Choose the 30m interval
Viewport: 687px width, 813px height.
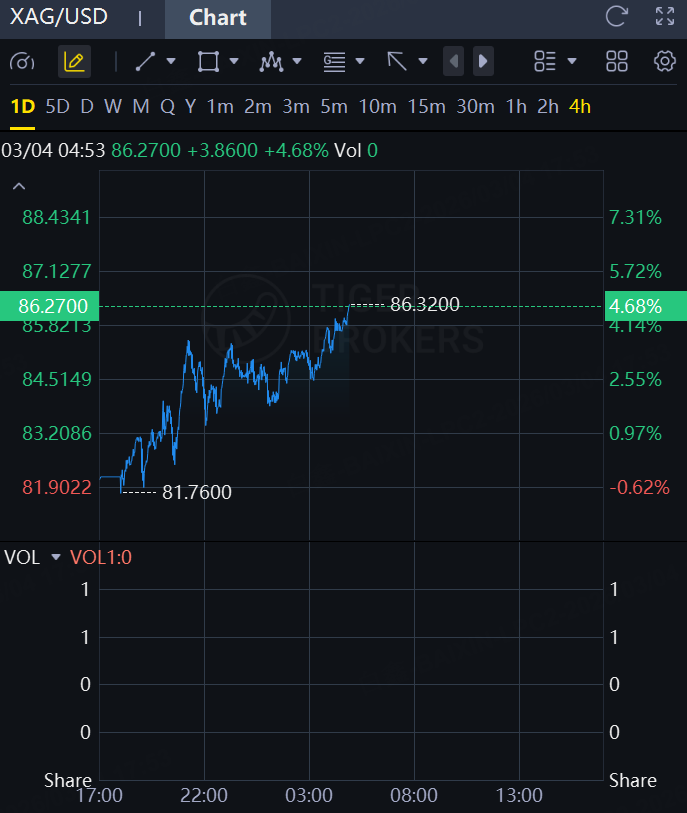475,107
